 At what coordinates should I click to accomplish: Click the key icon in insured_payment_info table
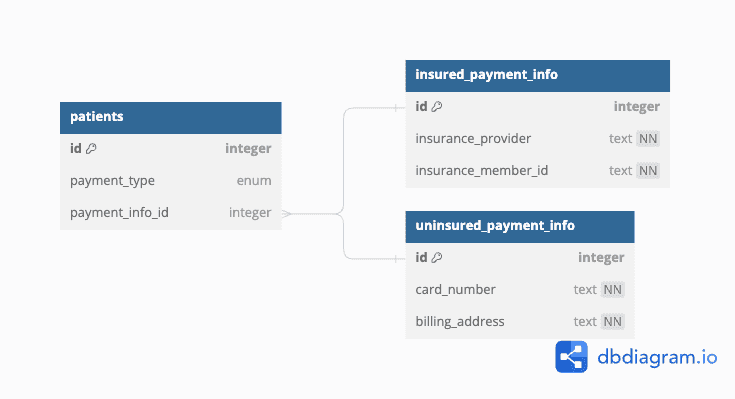pyautogui.click(x=436, y=106)
